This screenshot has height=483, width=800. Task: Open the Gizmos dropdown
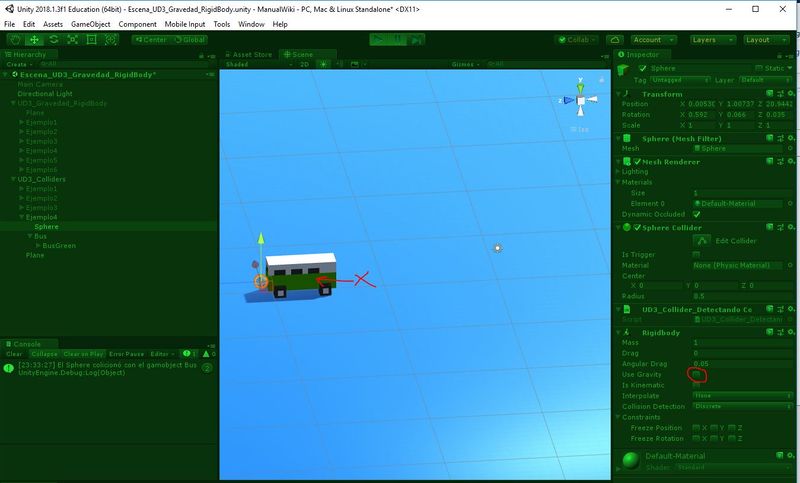point(465,64)
